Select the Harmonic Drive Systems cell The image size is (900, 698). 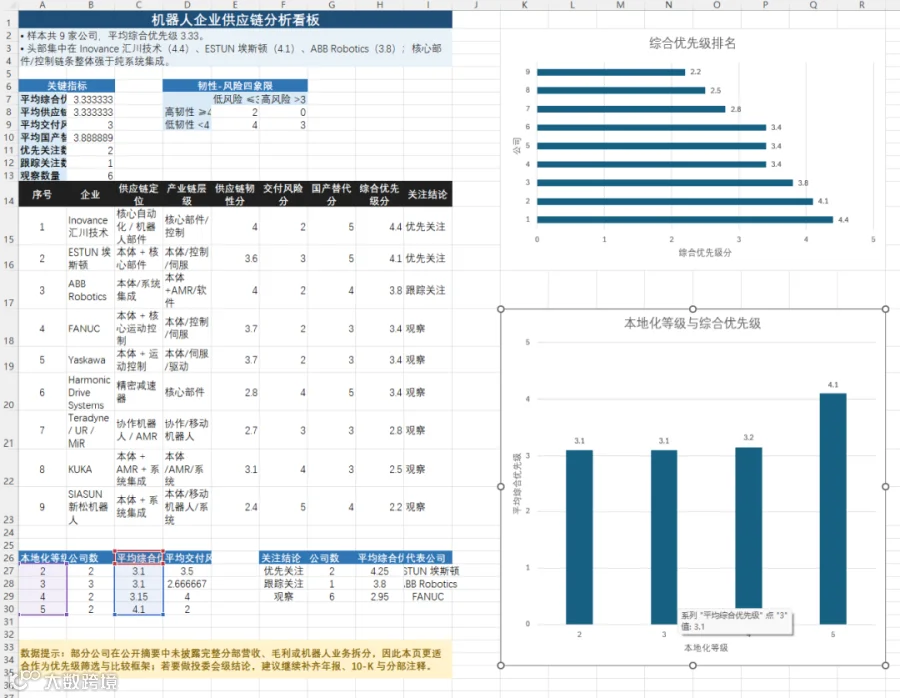coord(91,392)
